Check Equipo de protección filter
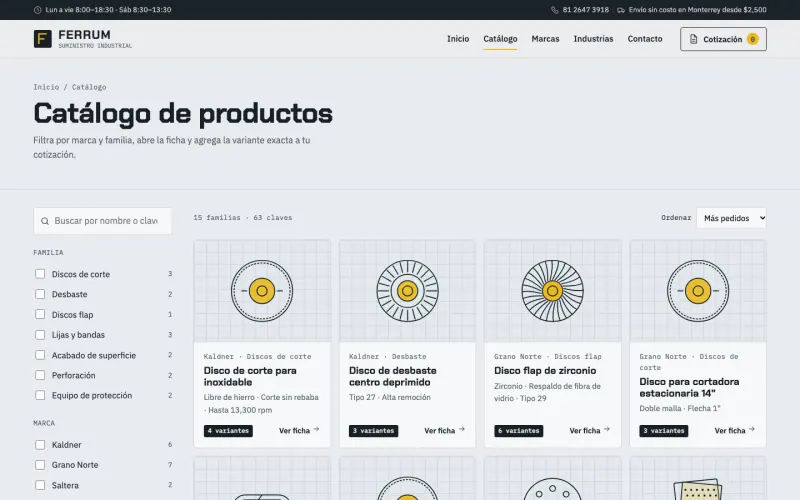This screenshot has height=500, width=800. click(x=40, y=395)
